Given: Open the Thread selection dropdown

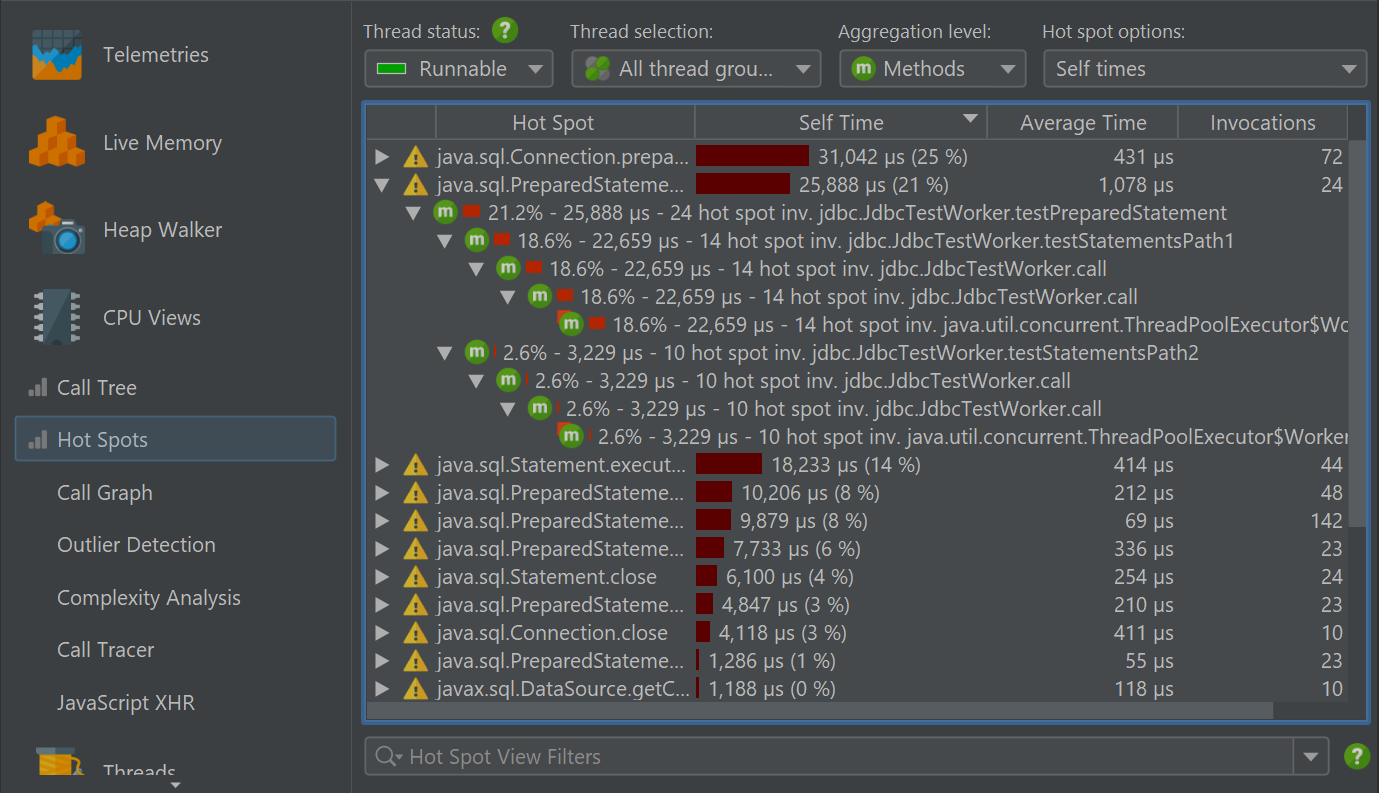Looking at the screenshot, I should click(696, 69).
